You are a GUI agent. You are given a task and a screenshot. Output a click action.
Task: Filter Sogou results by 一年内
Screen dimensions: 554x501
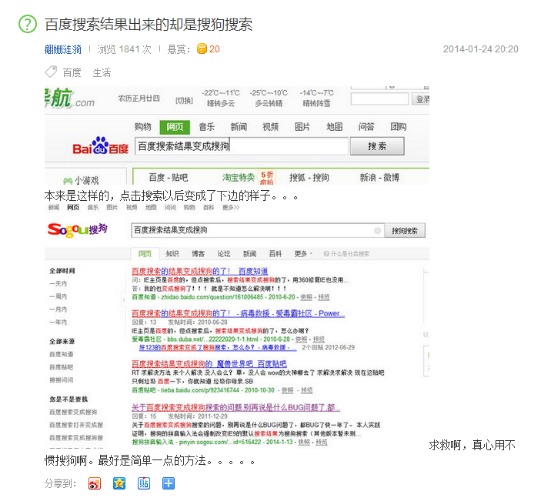58,322
